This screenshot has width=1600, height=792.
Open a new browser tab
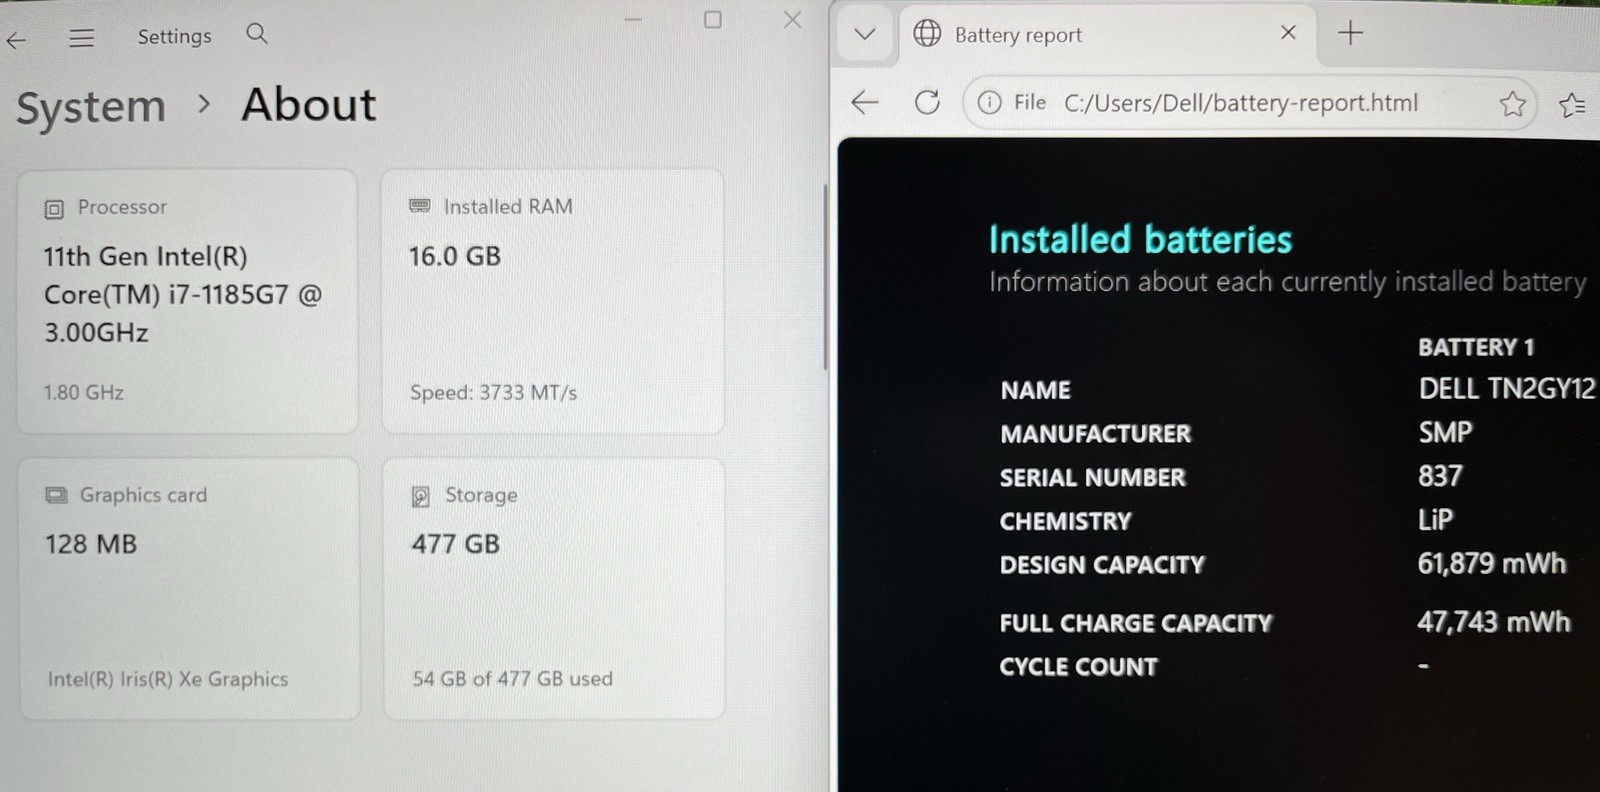[x=1350, y=33]
